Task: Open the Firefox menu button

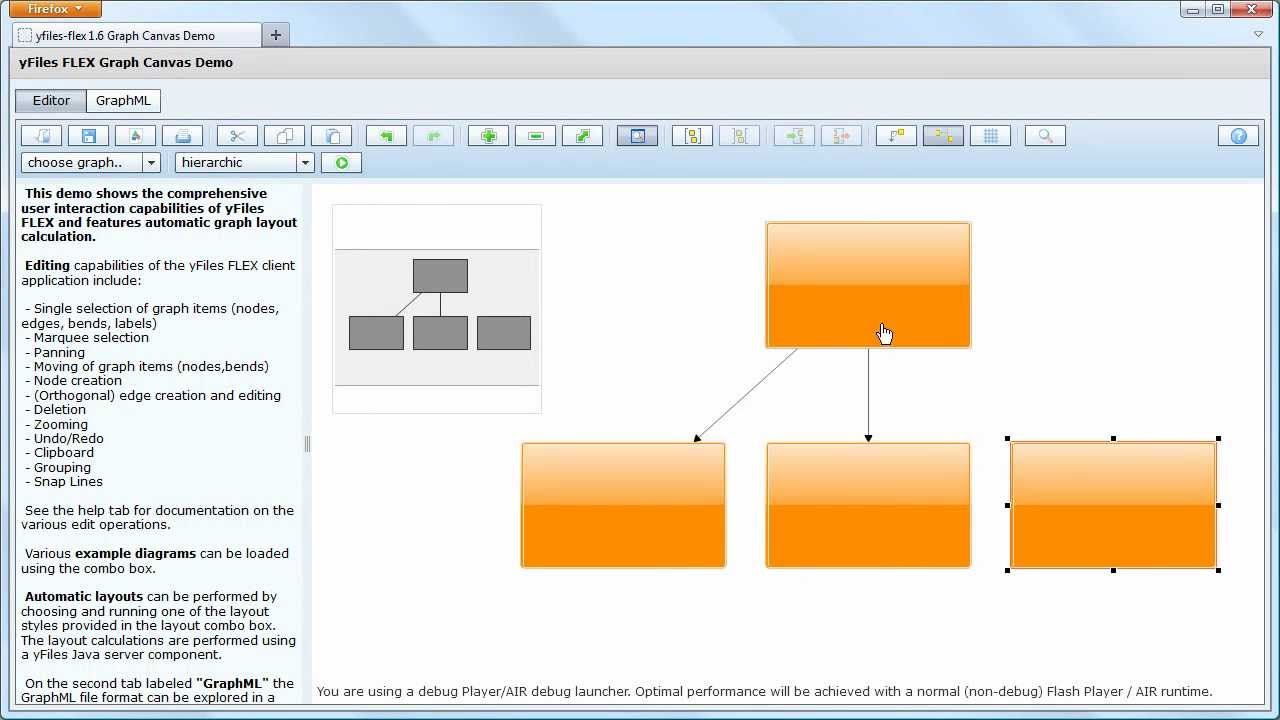Action: [x=55, y=9]
